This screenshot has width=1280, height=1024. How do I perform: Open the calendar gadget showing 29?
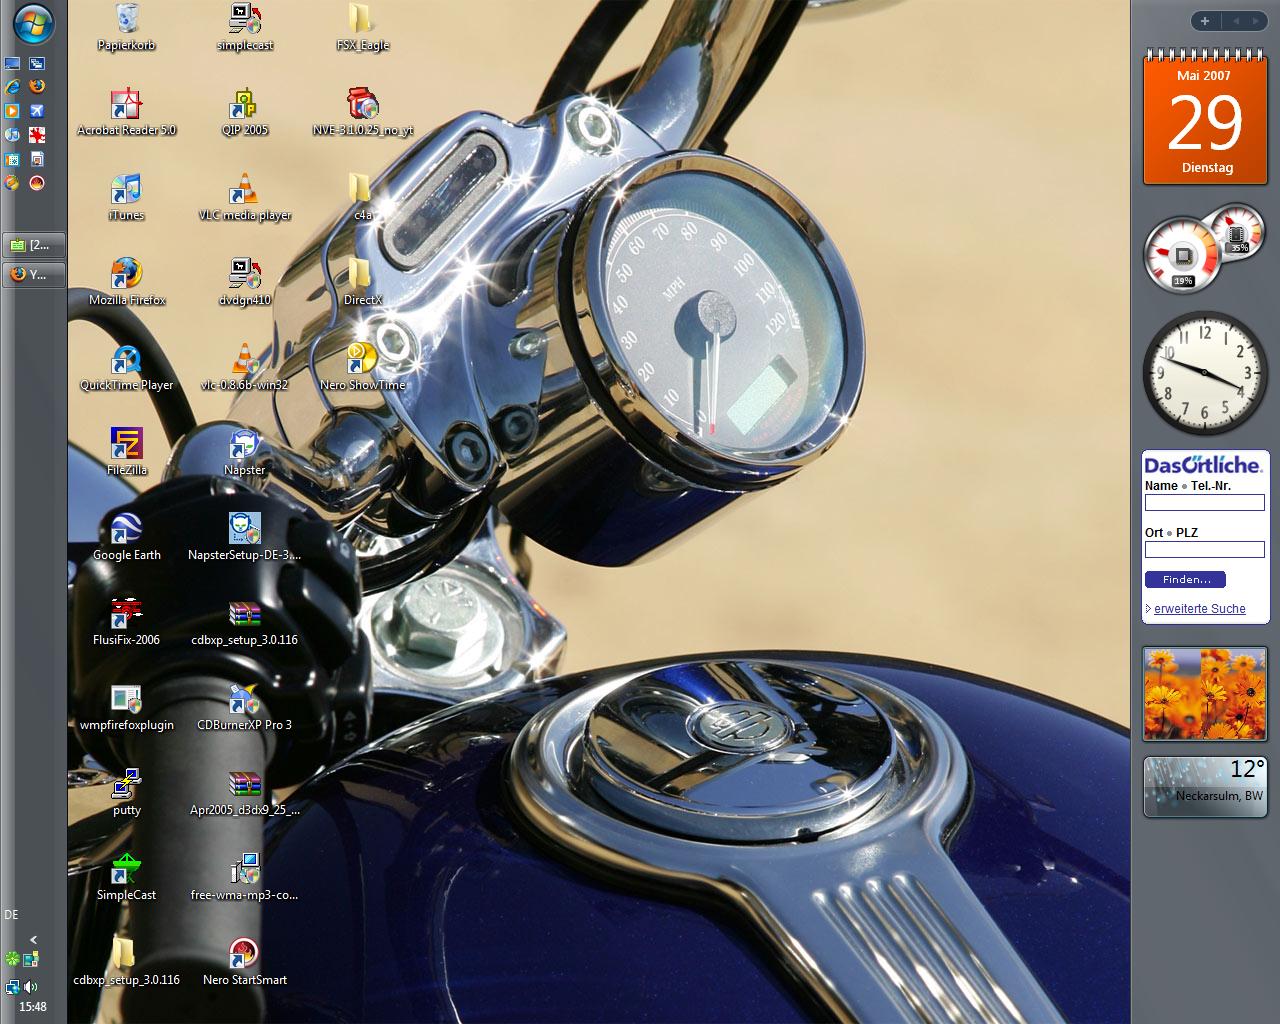point(1206,119)
